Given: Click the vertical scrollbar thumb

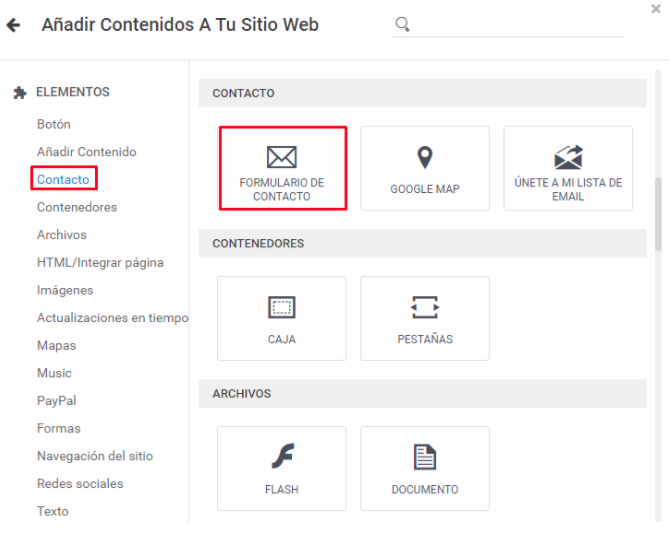Looking at the screenshot, I should click(x=658, y=214).
